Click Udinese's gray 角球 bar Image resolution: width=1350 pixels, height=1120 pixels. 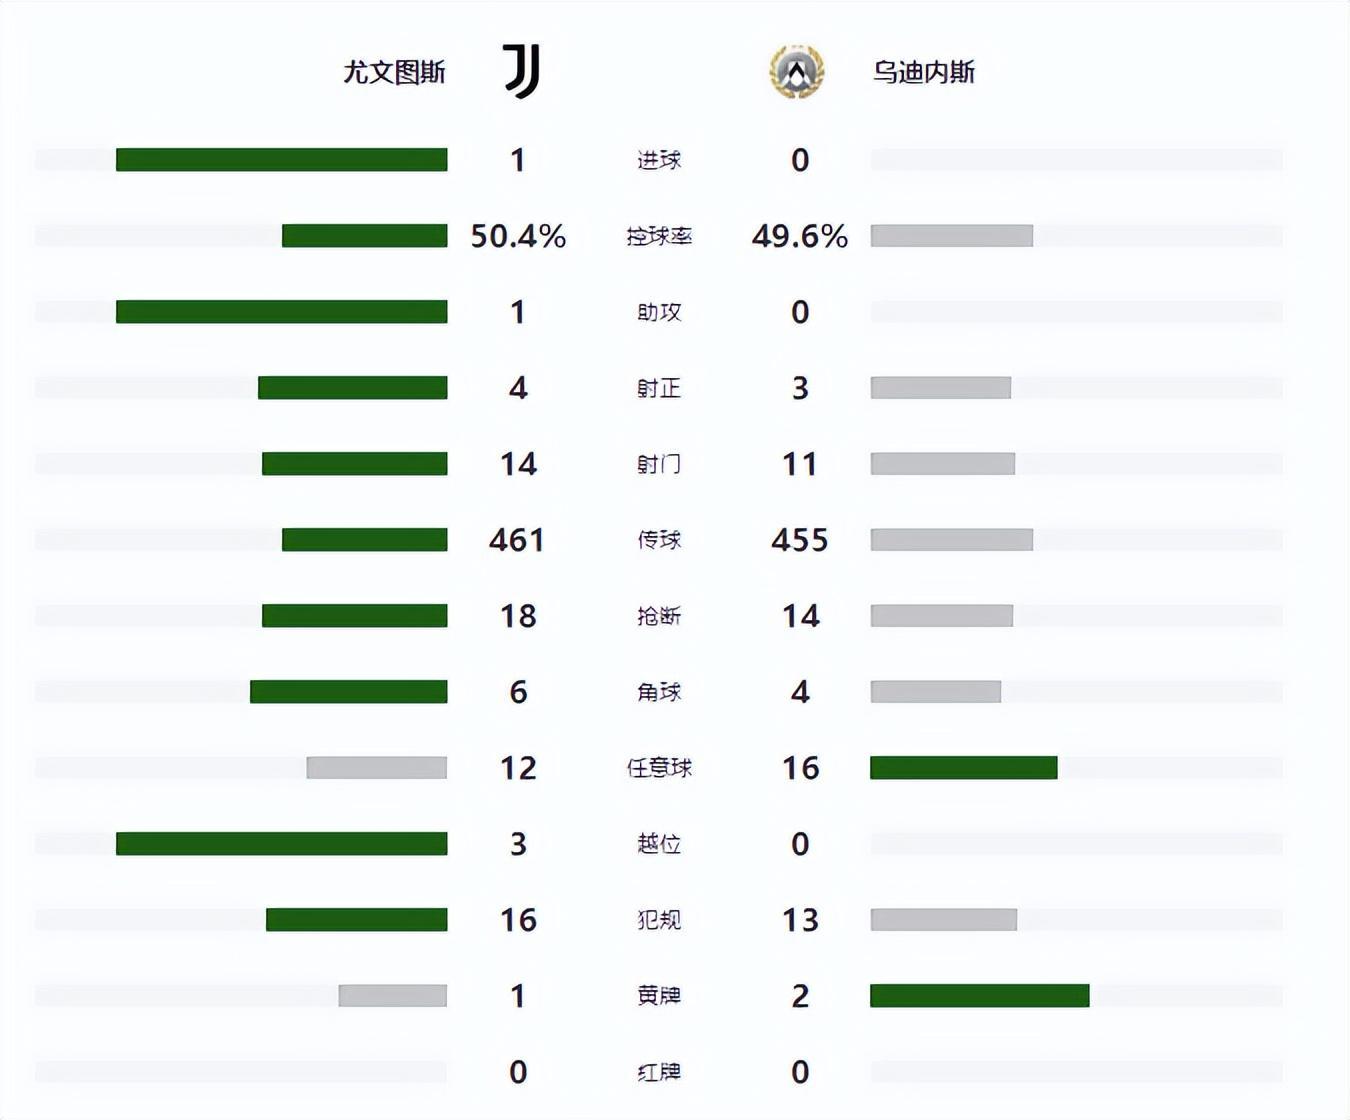(x=935, y=692)
